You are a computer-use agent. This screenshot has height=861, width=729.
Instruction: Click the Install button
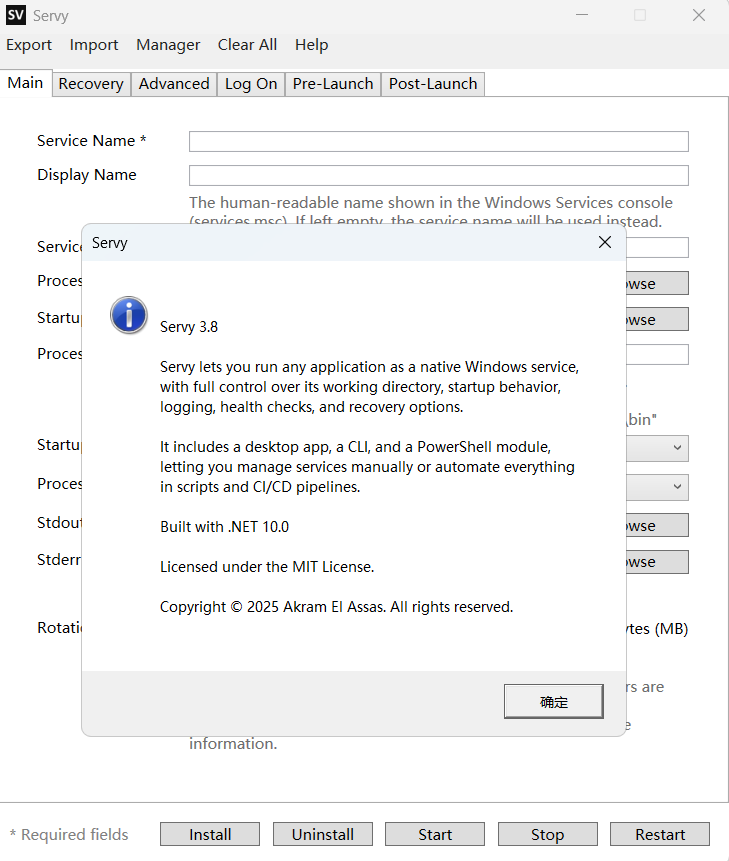click(x=210, y=834)
